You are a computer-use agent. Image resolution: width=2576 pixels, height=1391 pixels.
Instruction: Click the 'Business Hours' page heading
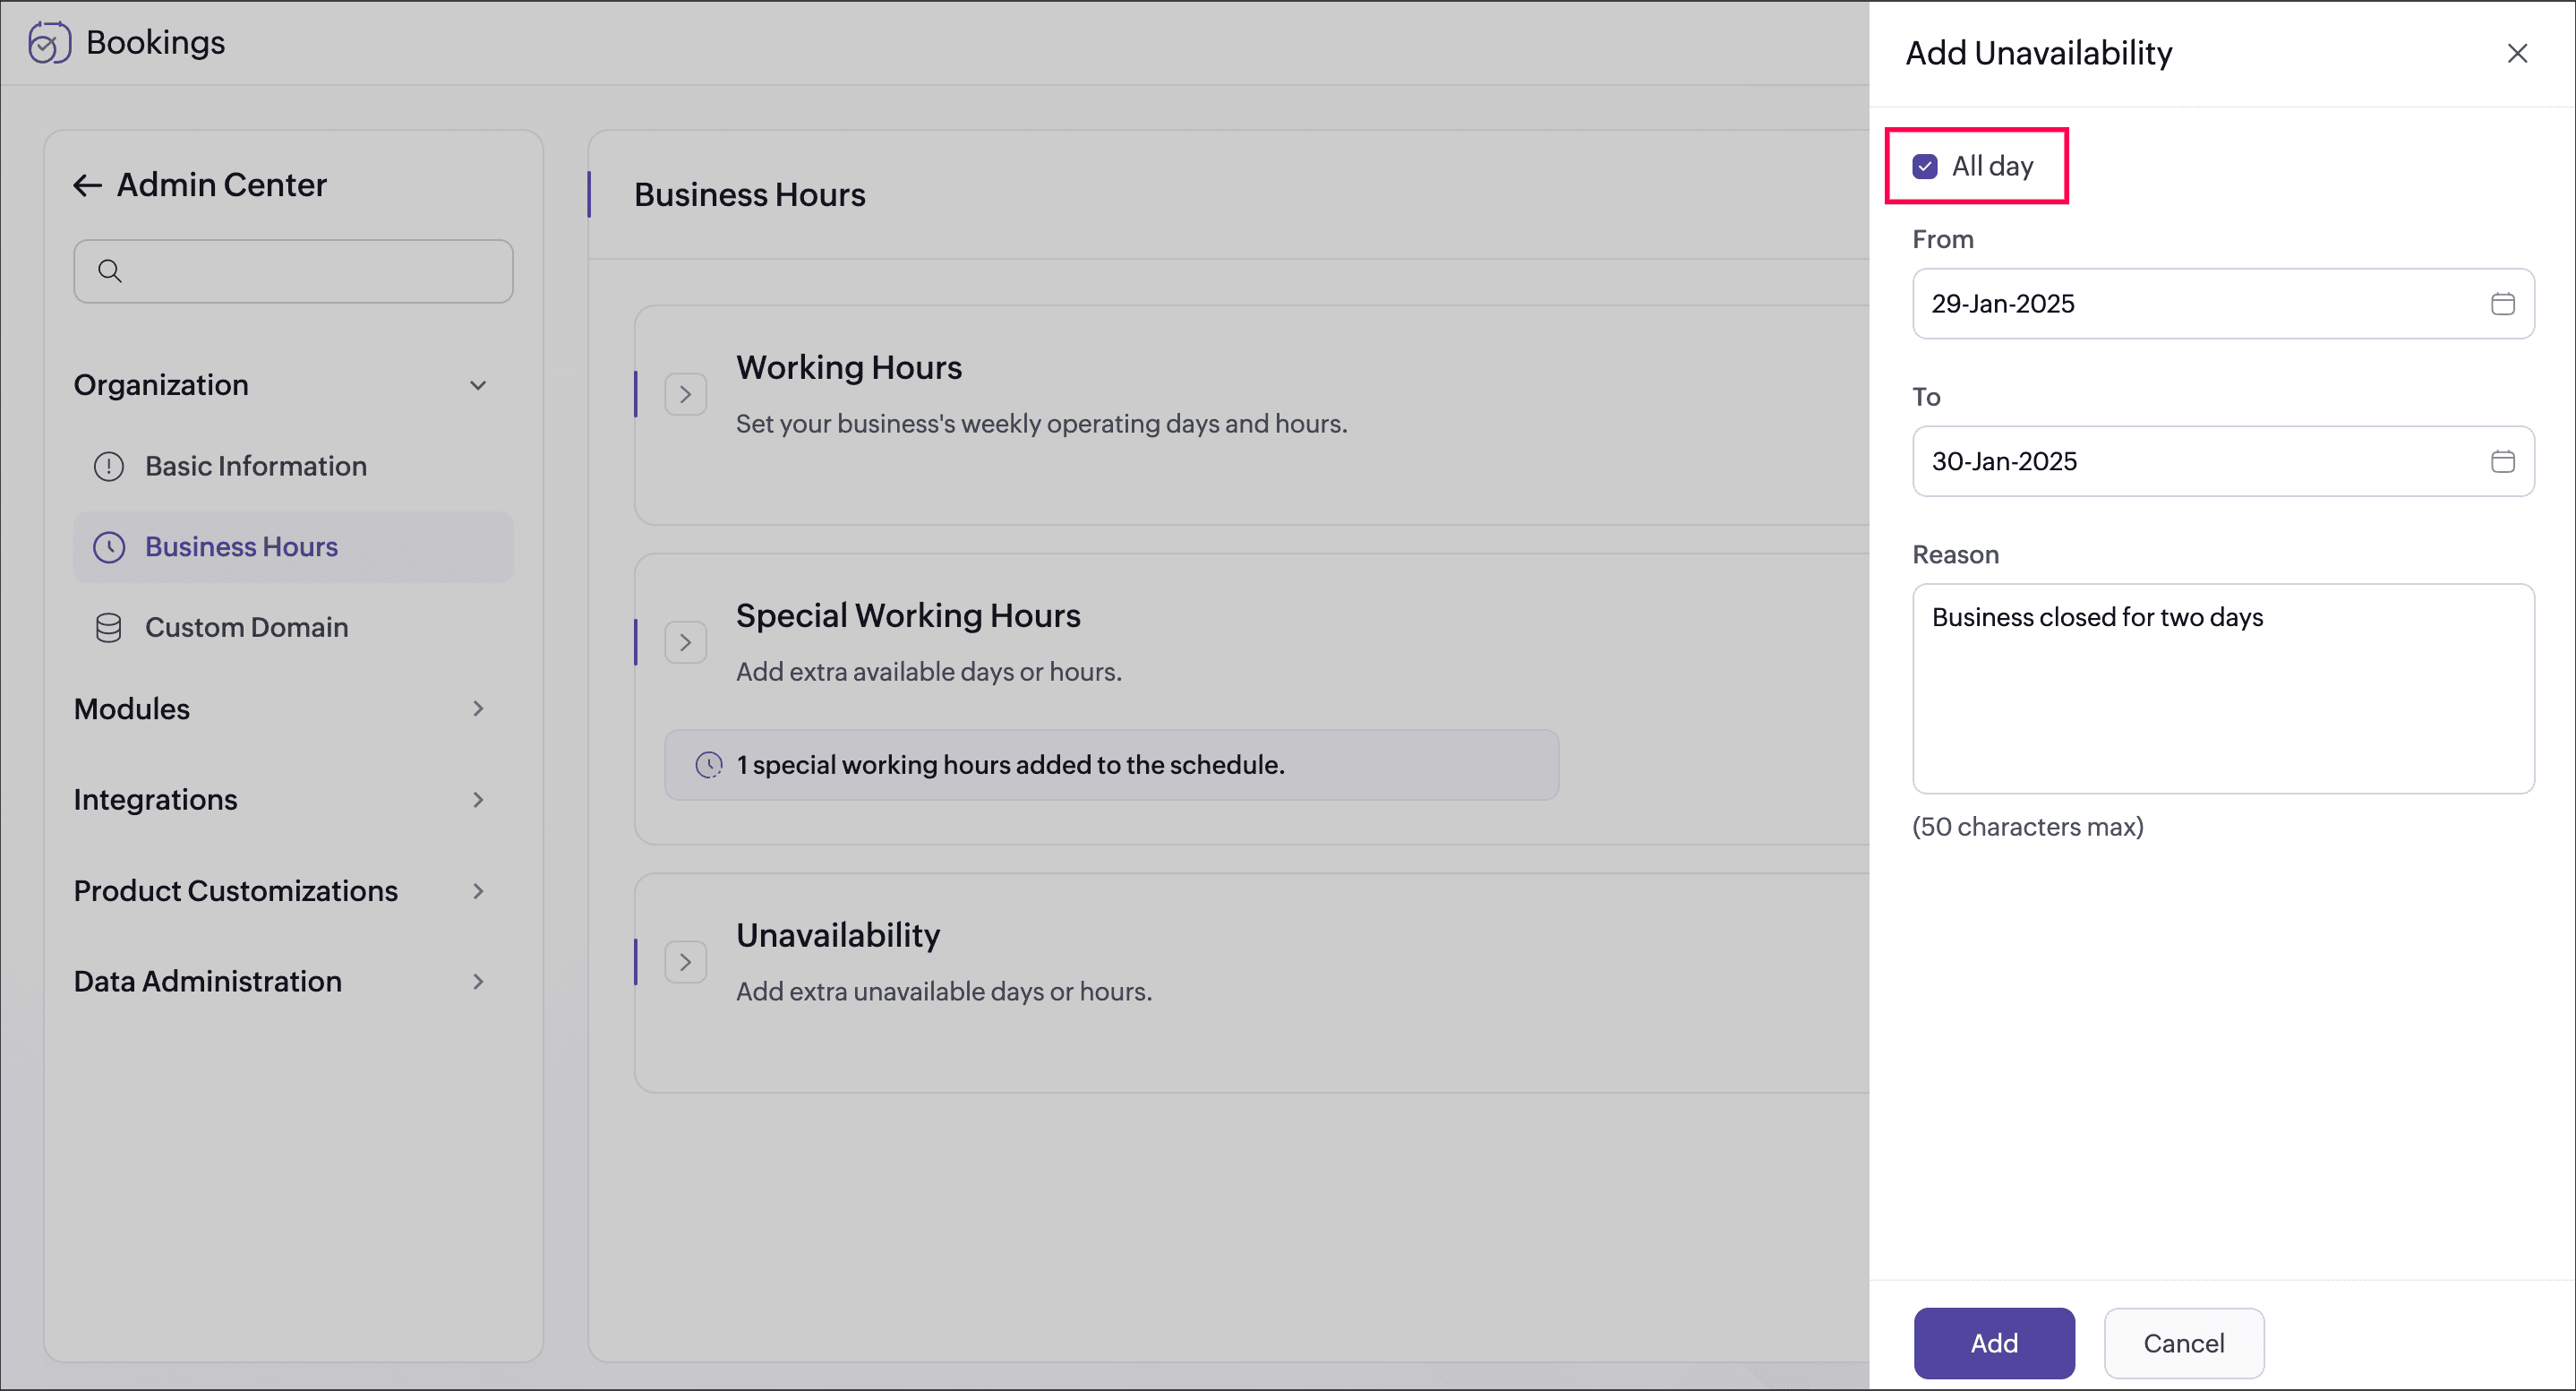point(750,195)
